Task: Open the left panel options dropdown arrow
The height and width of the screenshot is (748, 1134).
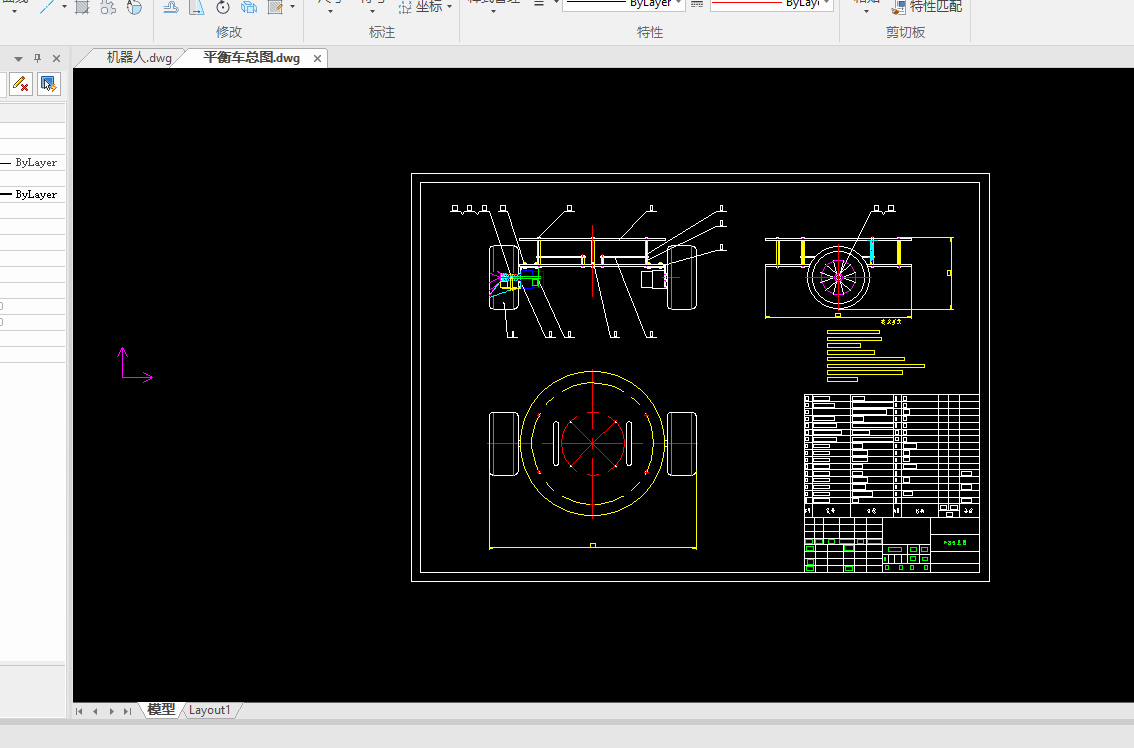Action: pos(18,59)
